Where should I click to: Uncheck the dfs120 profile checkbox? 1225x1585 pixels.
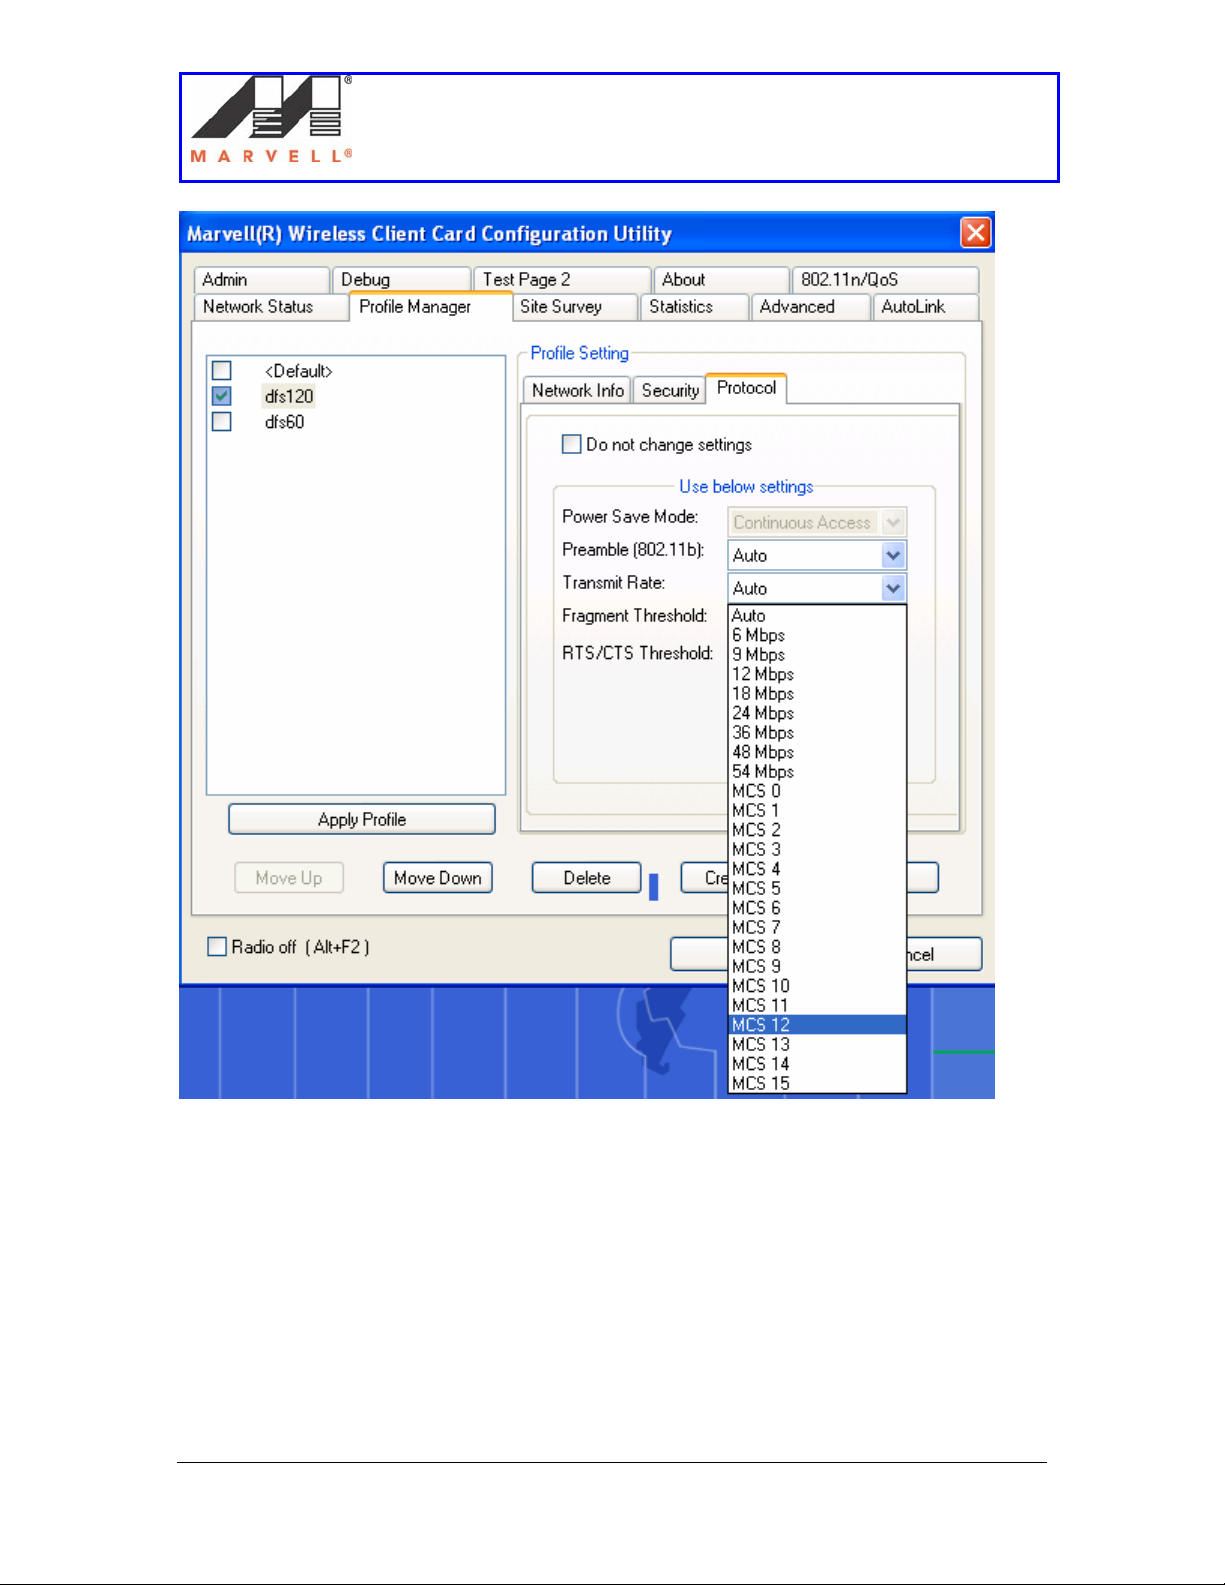pos(222,396)
